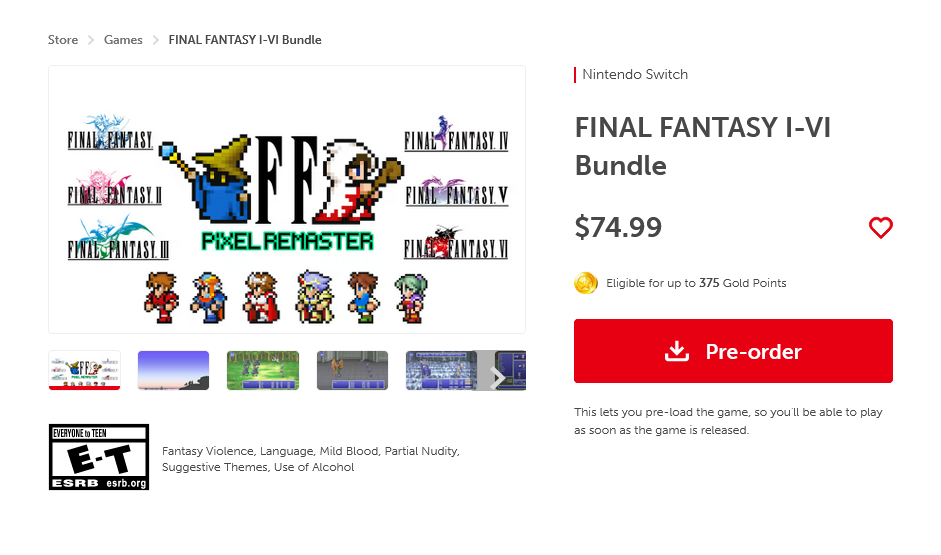Select the green forest battle thumbnail
Viewport: 941px width, 555px height.
[x=263, y=370]
